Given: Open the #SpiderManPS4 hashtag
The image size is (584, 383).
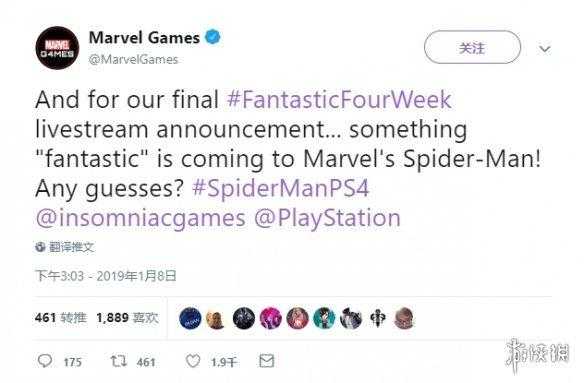Looking at the screenshot, I should tap(280, 188).
